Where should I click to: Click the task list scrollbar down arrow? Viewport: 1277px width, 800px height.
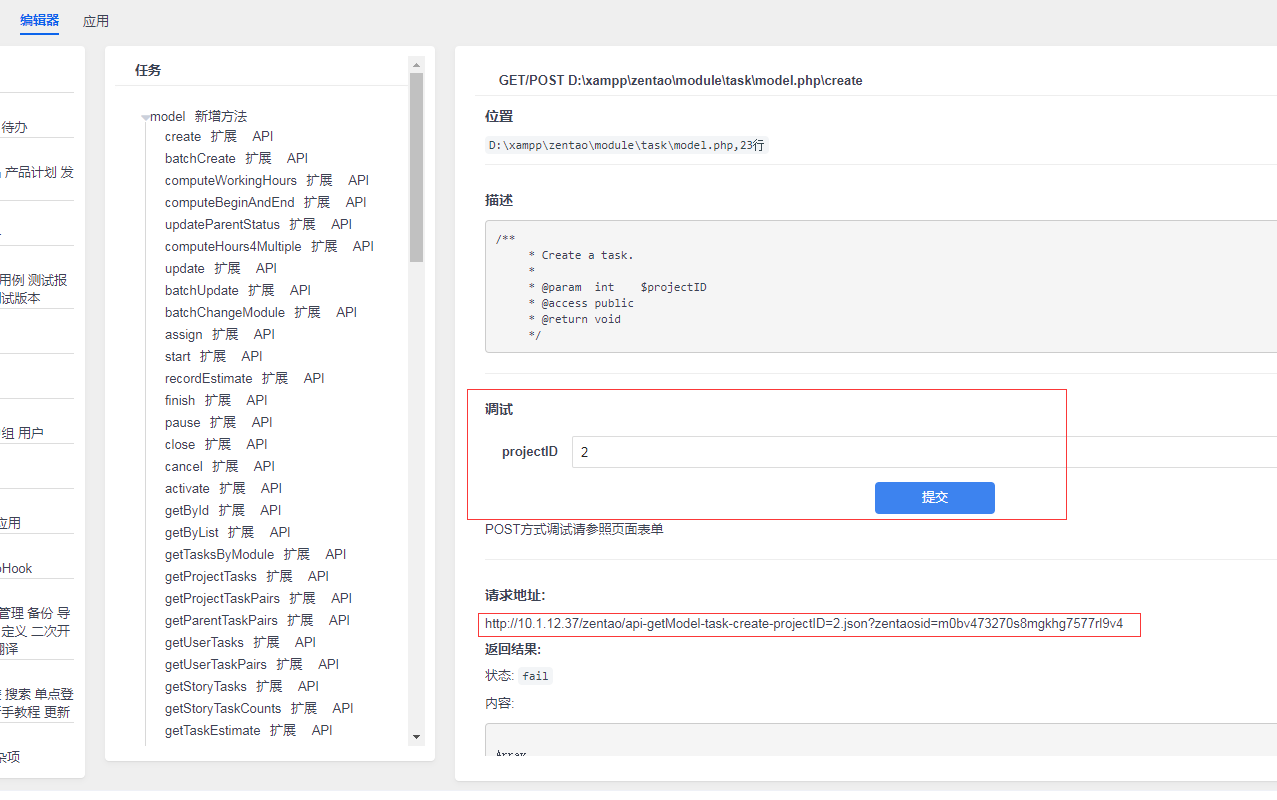(417, 737)
